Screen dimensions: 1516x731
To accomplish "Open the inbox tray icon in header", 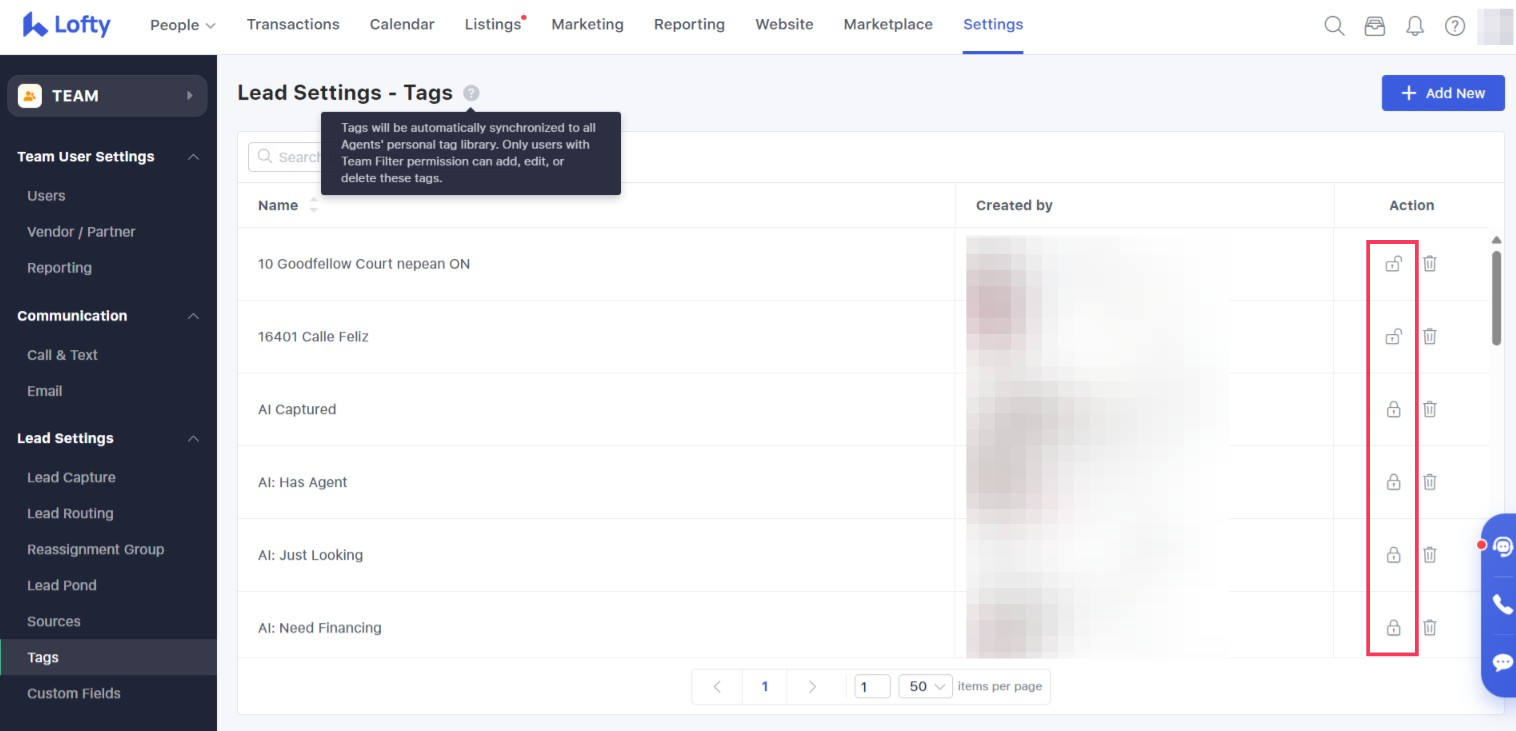I will pyautogui.click(x=1375, y=26).
